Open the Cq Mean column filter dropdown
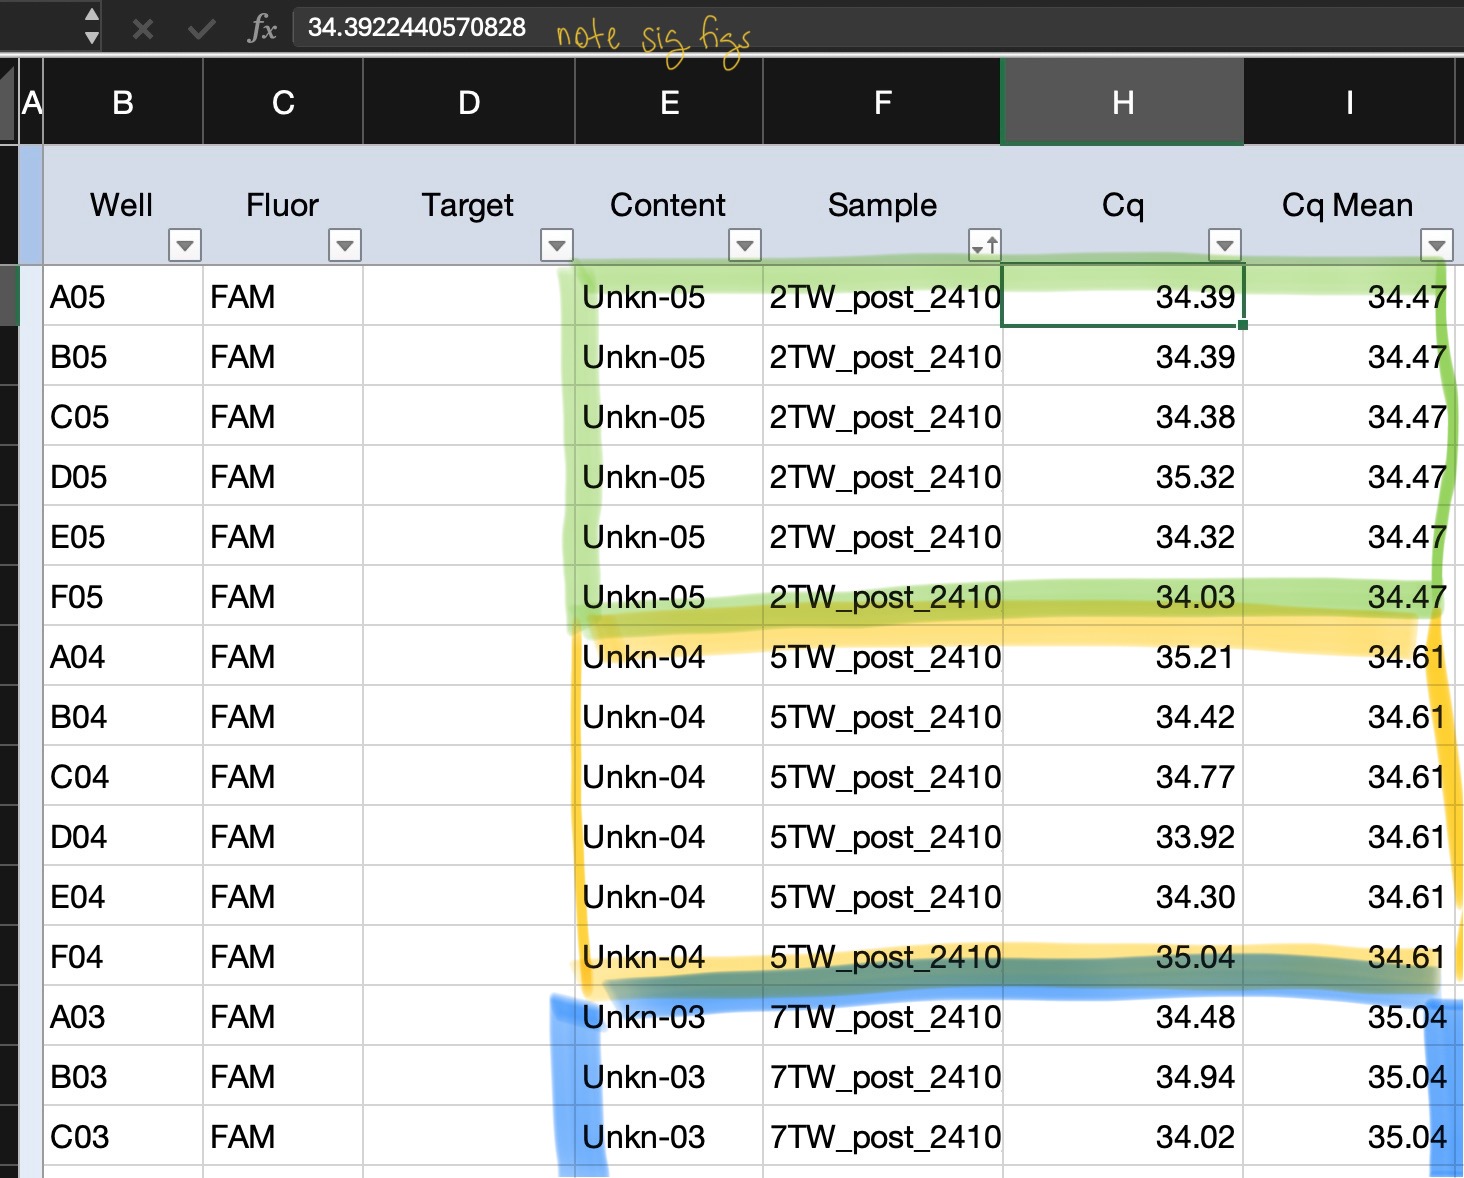This screenshot has height=1178, width=1464. [1437, 245]
